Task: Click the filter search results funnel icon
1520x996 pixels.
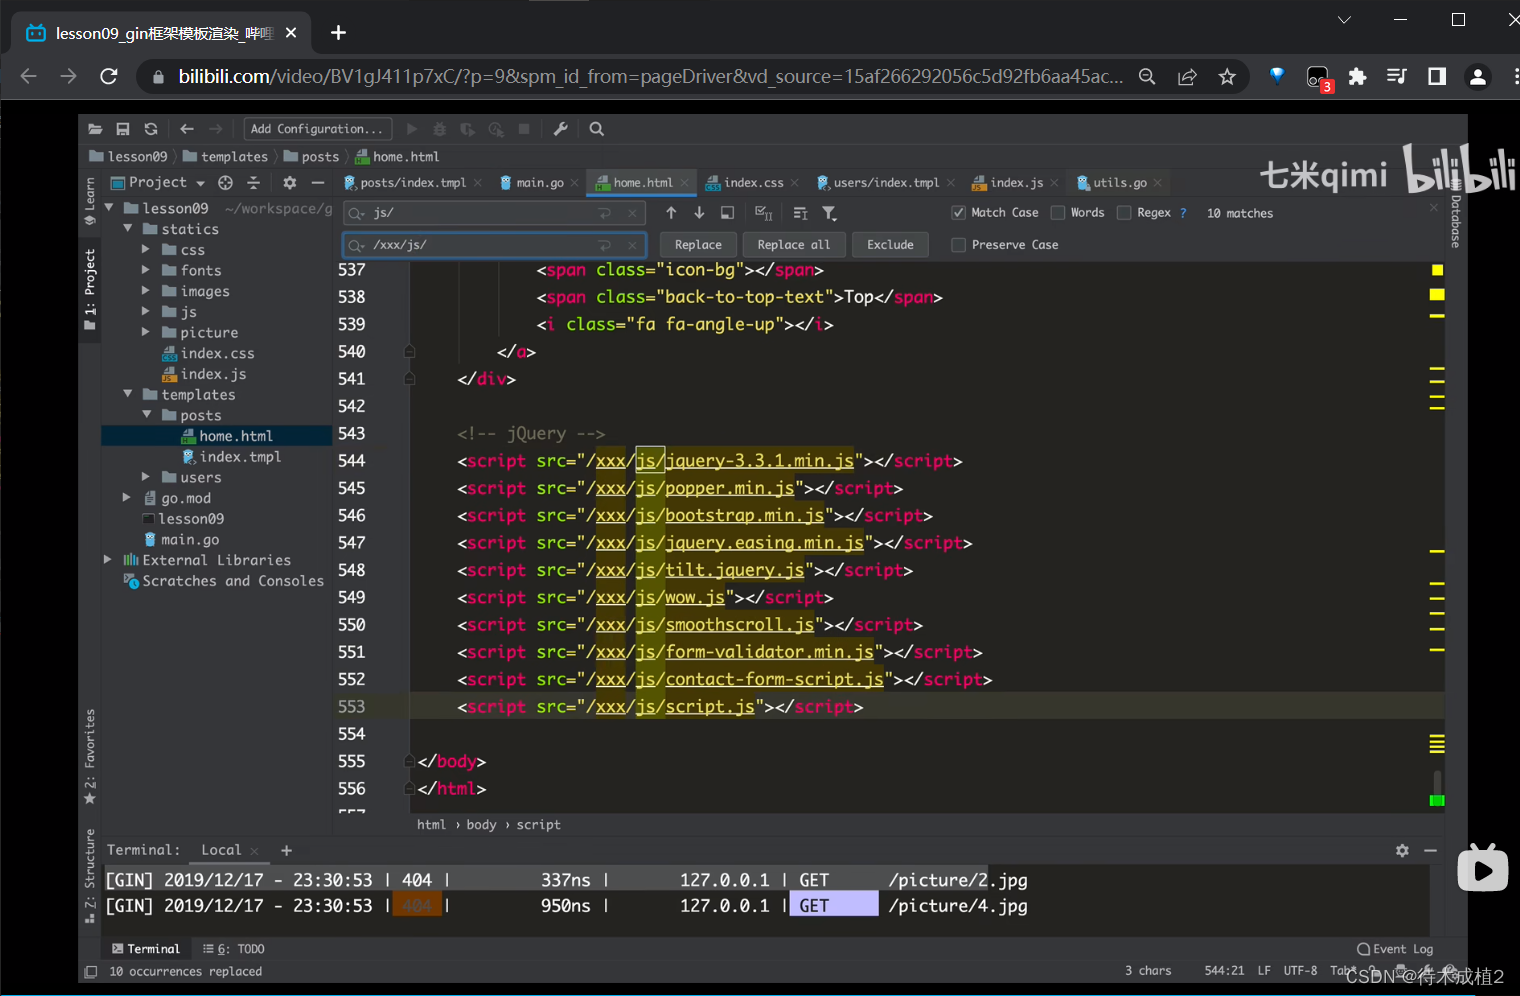Action: coord(829,213)
